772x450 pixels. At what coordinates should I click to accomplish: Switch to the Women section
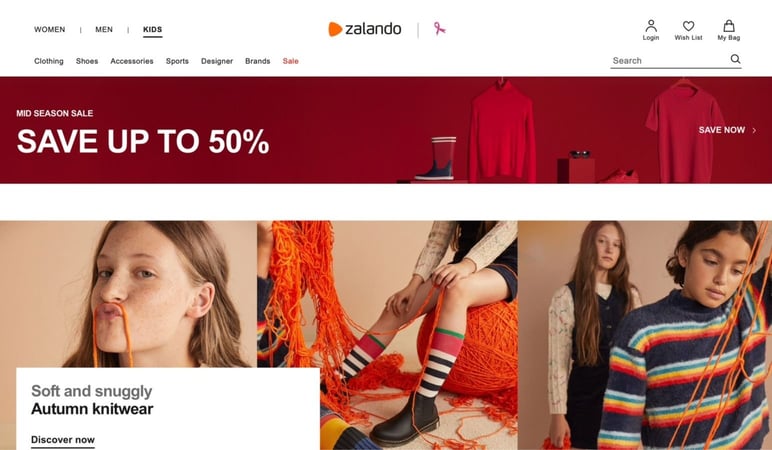50,30
